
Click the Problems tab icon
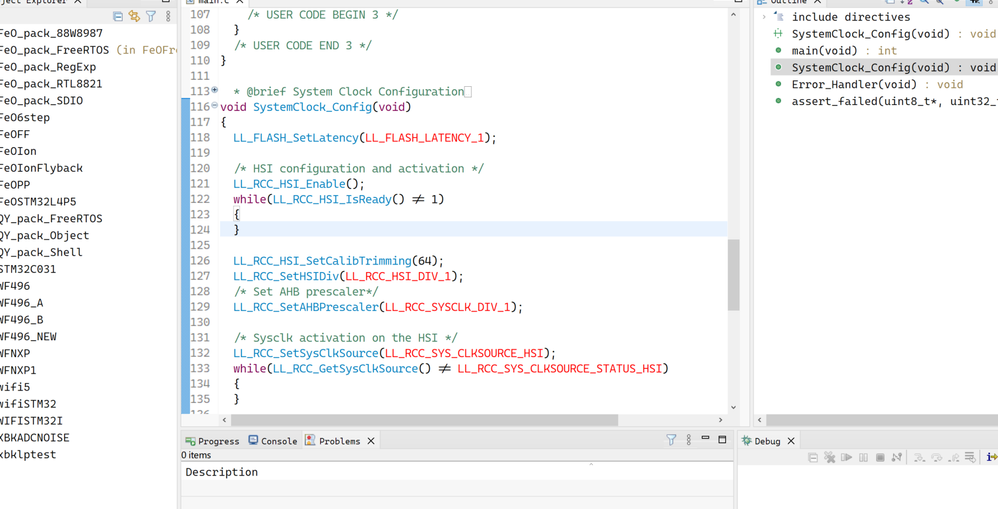pos(310,440)
